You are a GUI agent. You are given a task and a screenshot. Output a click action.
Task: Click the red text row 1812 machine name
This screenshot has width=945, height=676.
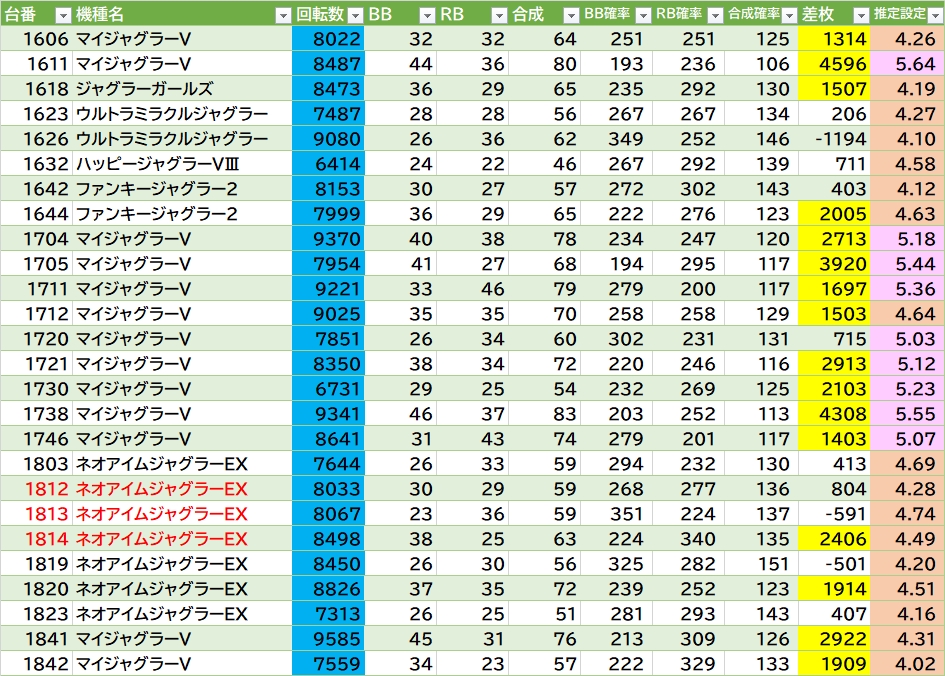(x=161, y=489)
